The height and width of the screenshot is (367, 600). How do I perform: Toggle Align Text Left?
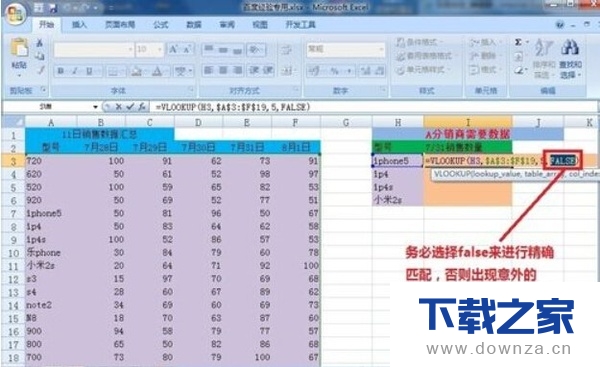pyautogui.click(x=209, y=70)
